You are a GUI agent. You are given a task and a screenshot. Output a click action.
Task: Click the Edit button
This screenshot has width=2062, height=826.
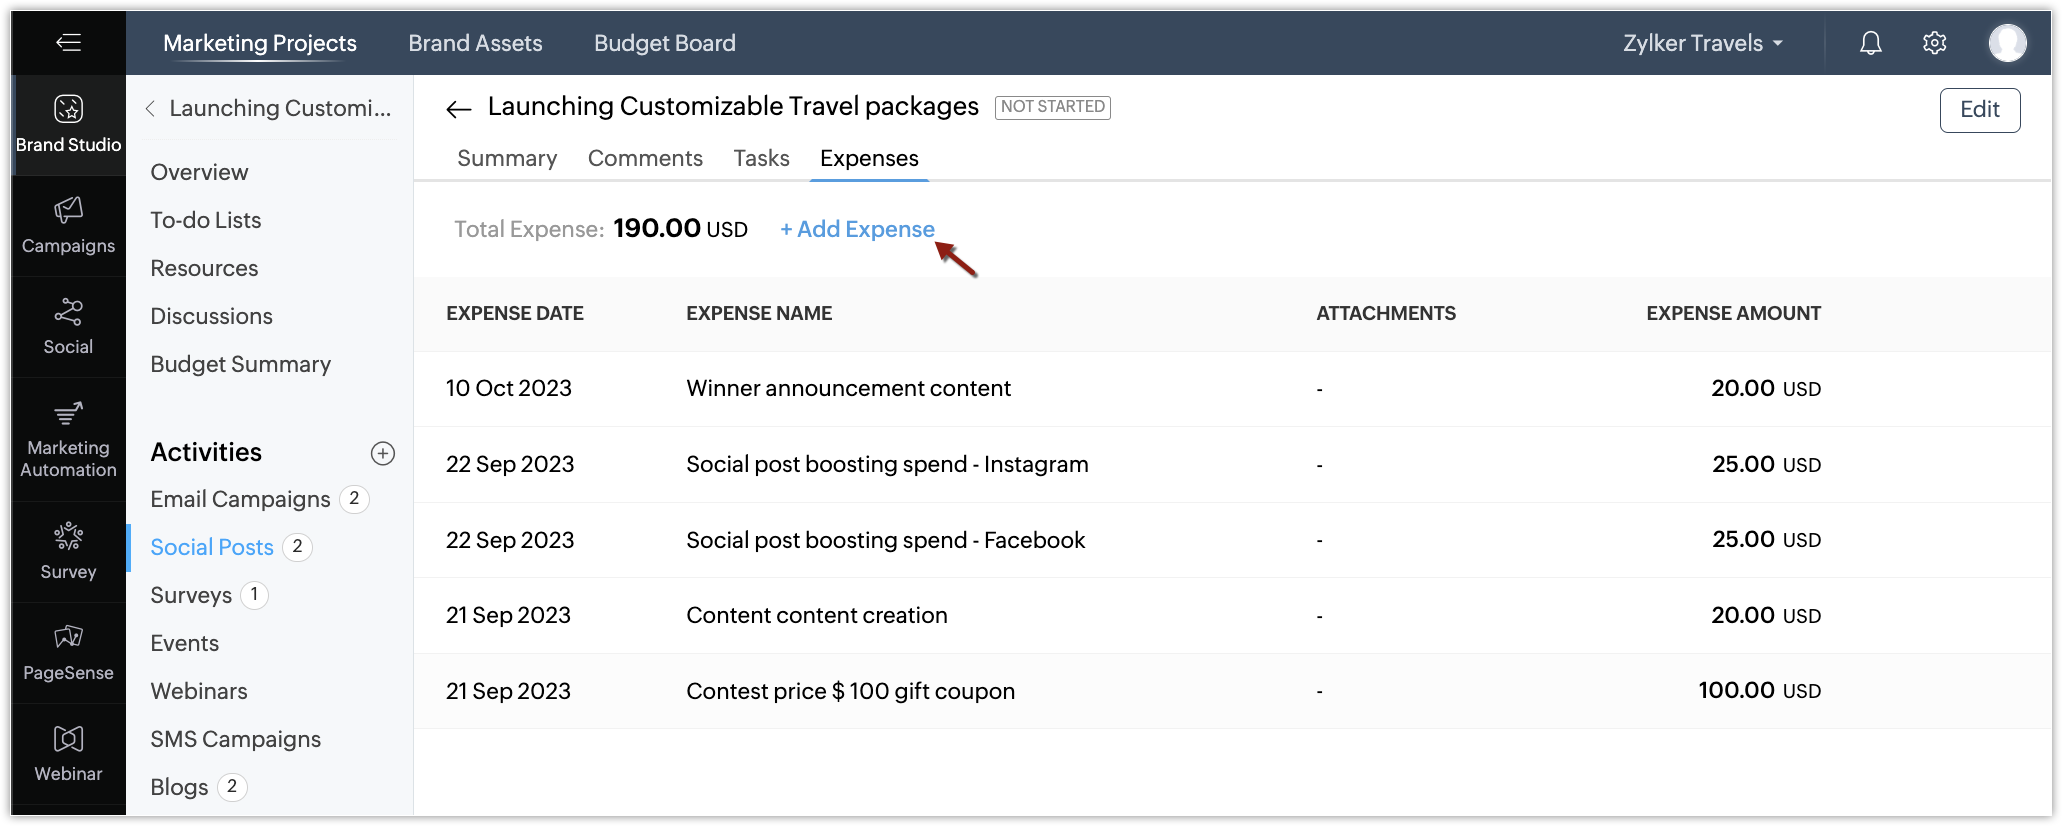tap(1979, 110)
